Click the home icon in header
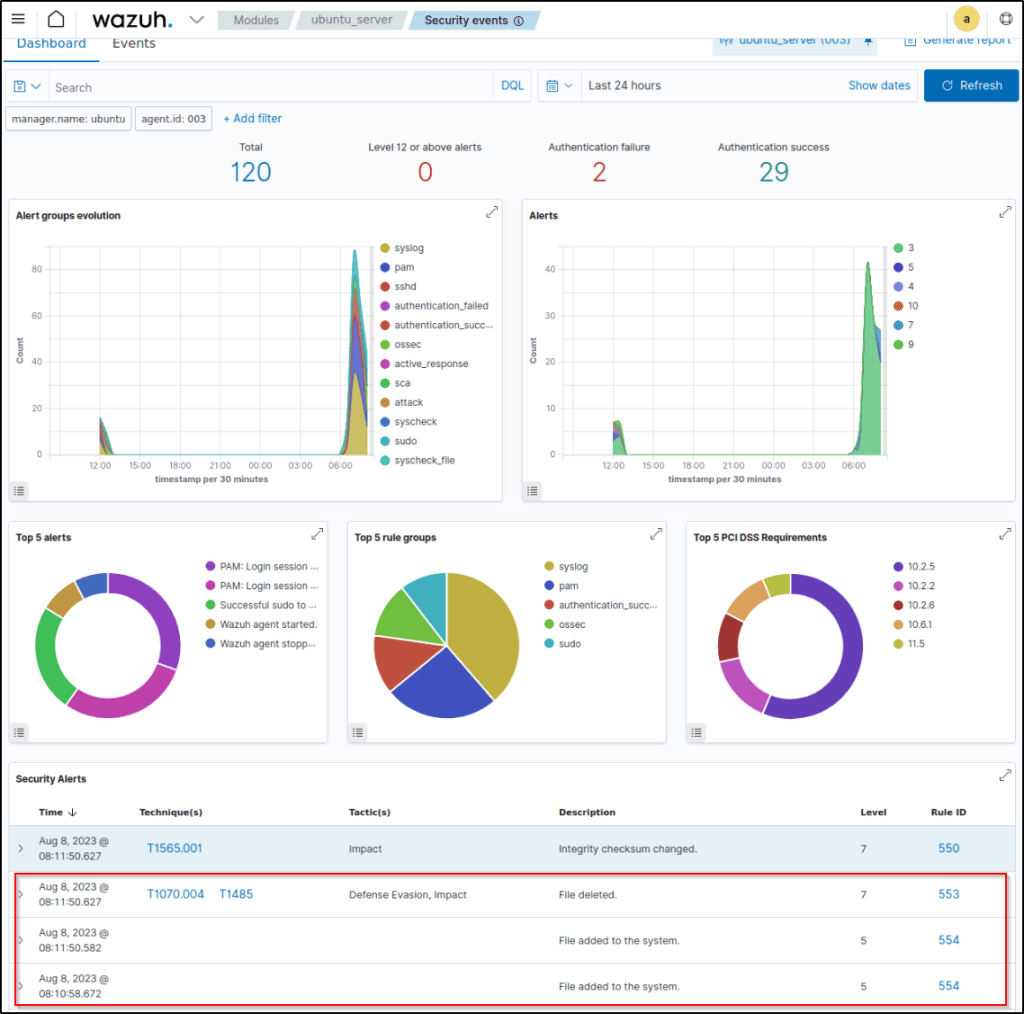This screenshot has height=1014, width=1024. point(56,20)
